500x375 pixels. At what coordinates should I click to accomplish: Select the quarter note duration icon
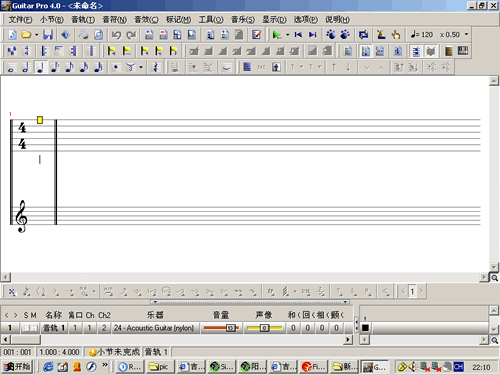(40, 67)
